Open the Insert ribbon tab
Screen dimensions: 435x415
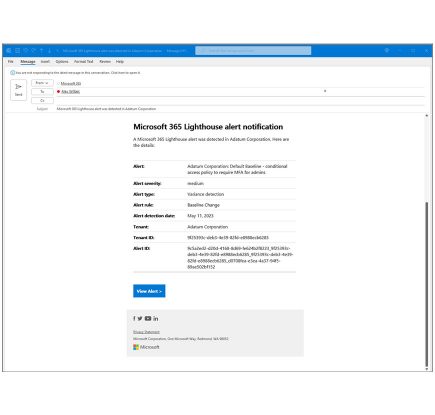coord(45,62)
